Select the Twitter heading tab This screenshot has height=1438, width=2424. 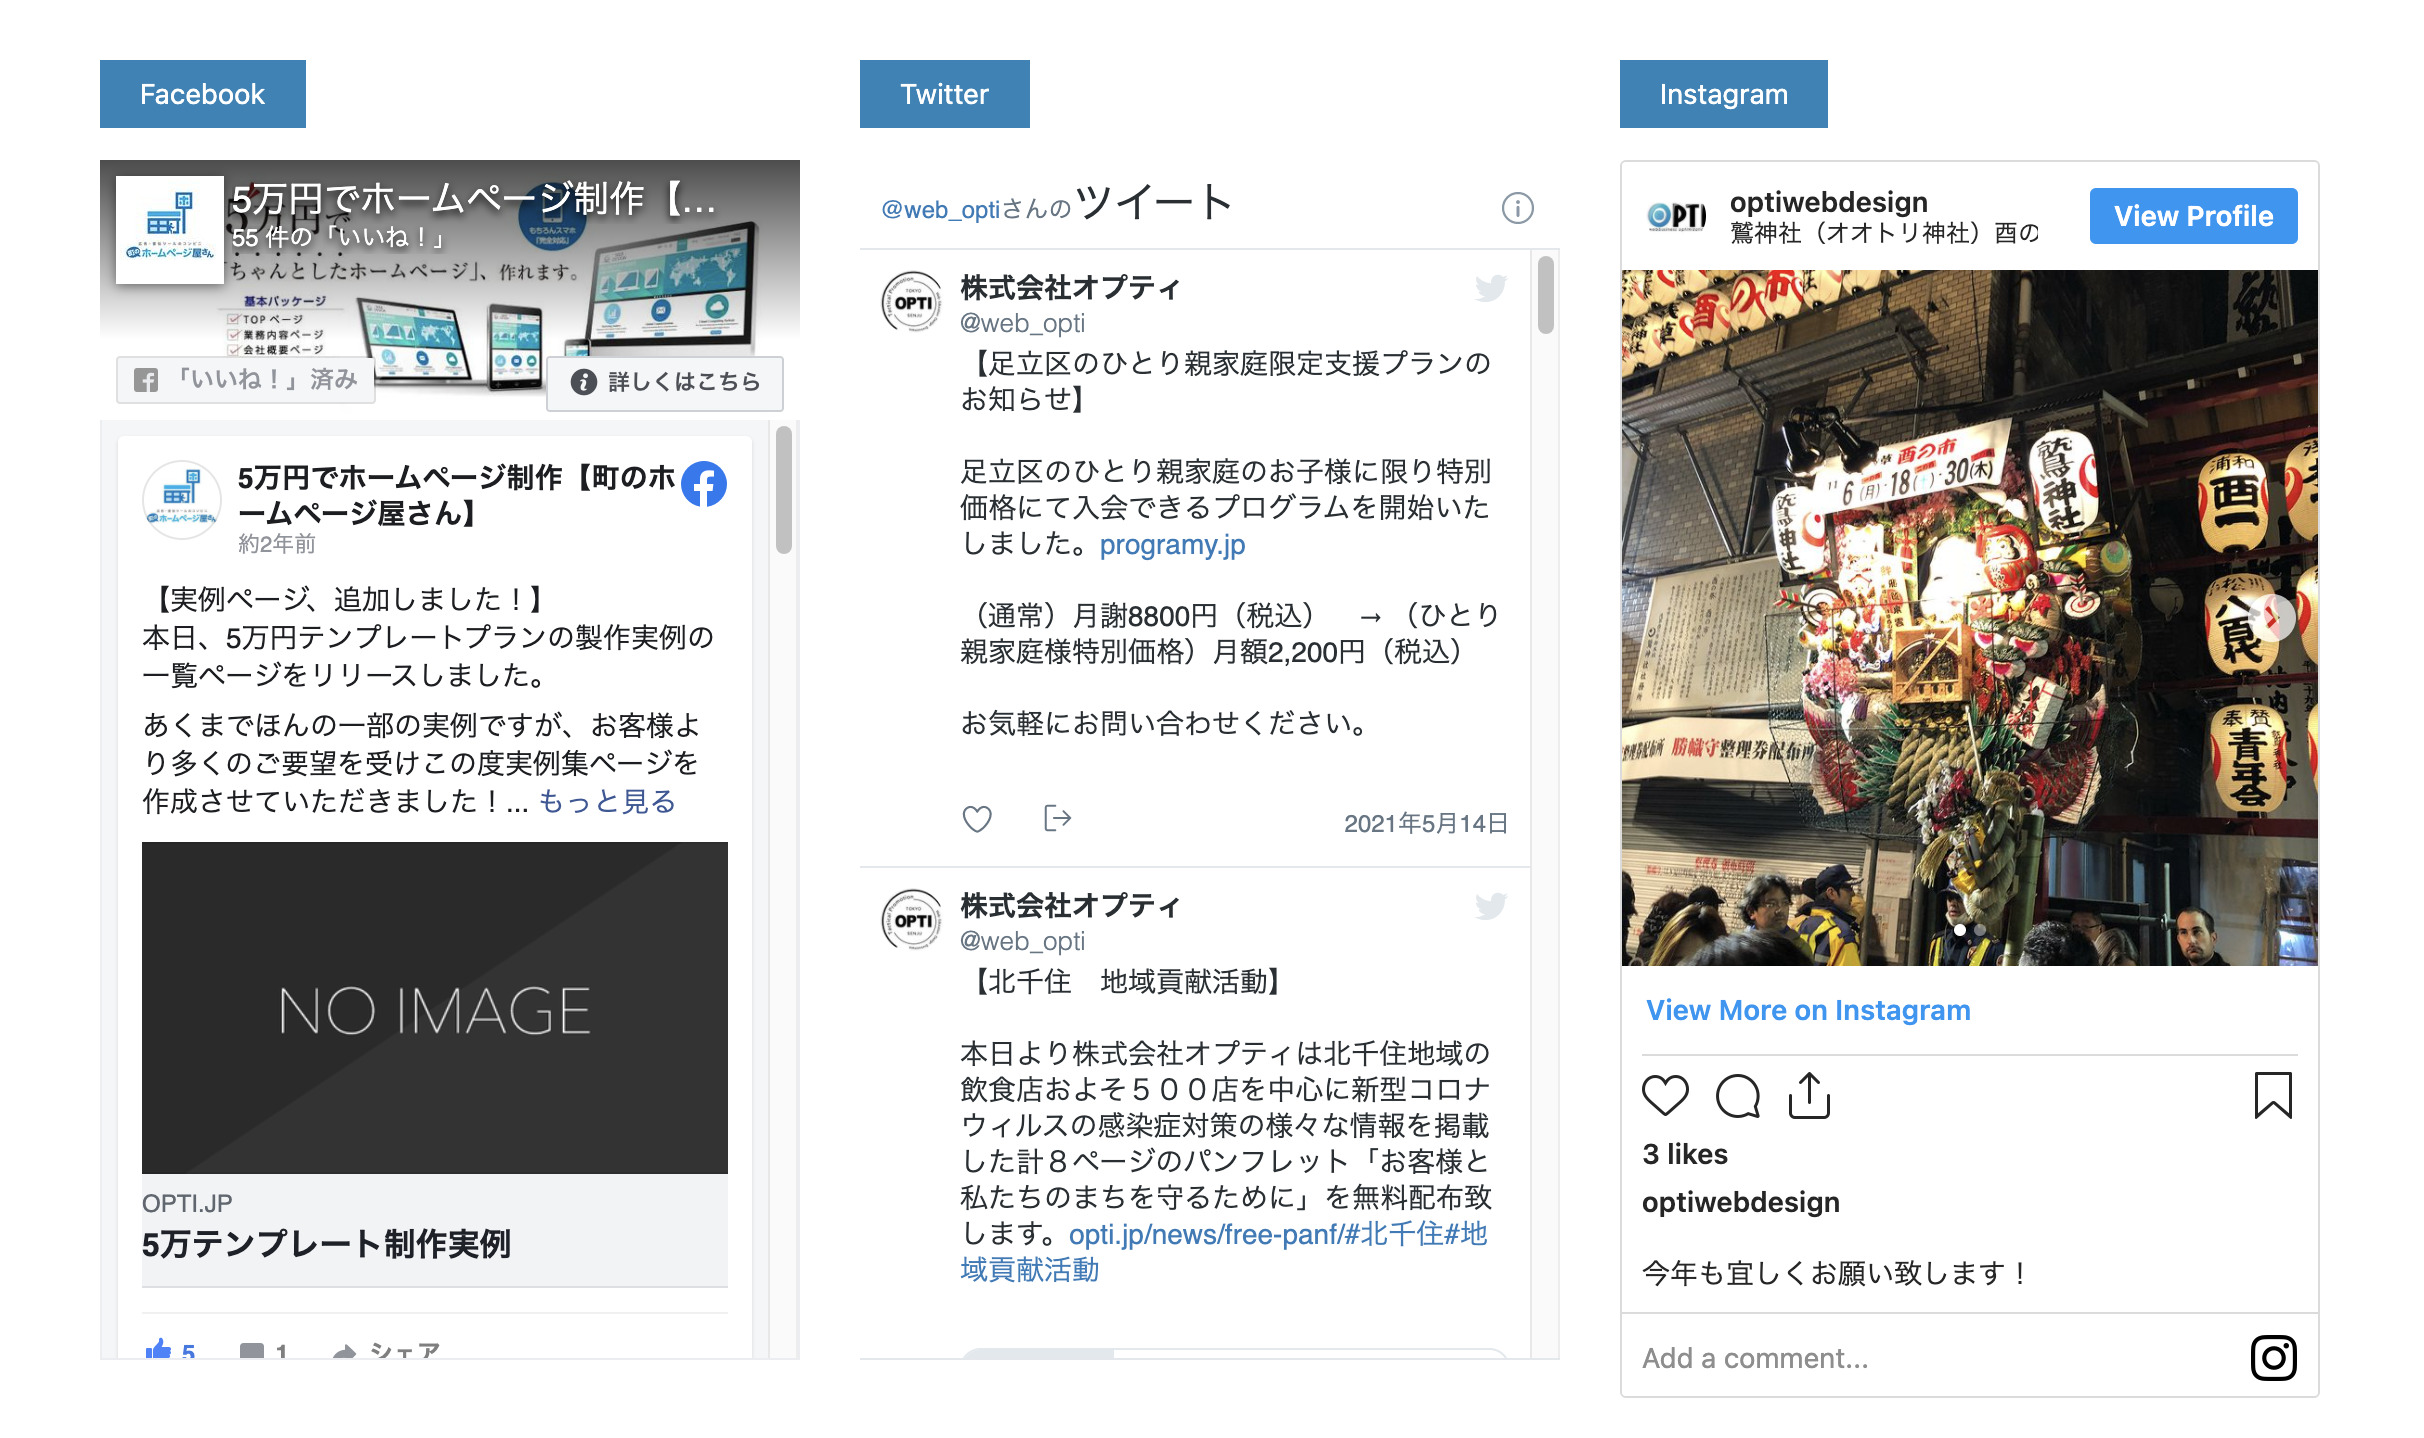pyautogui.click(x=945, y=94)
